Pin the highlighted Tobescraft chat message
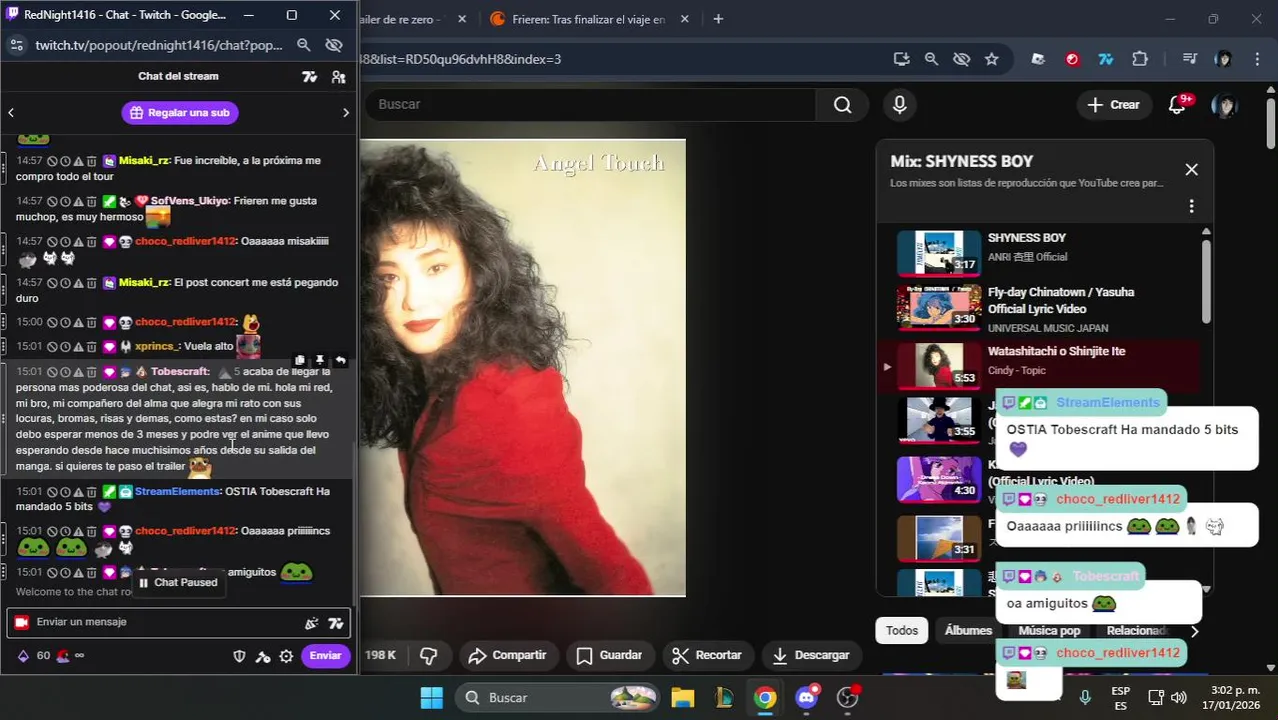Image resolution: width=1278 pixels, height=720 pixels. tap(320, 361)
